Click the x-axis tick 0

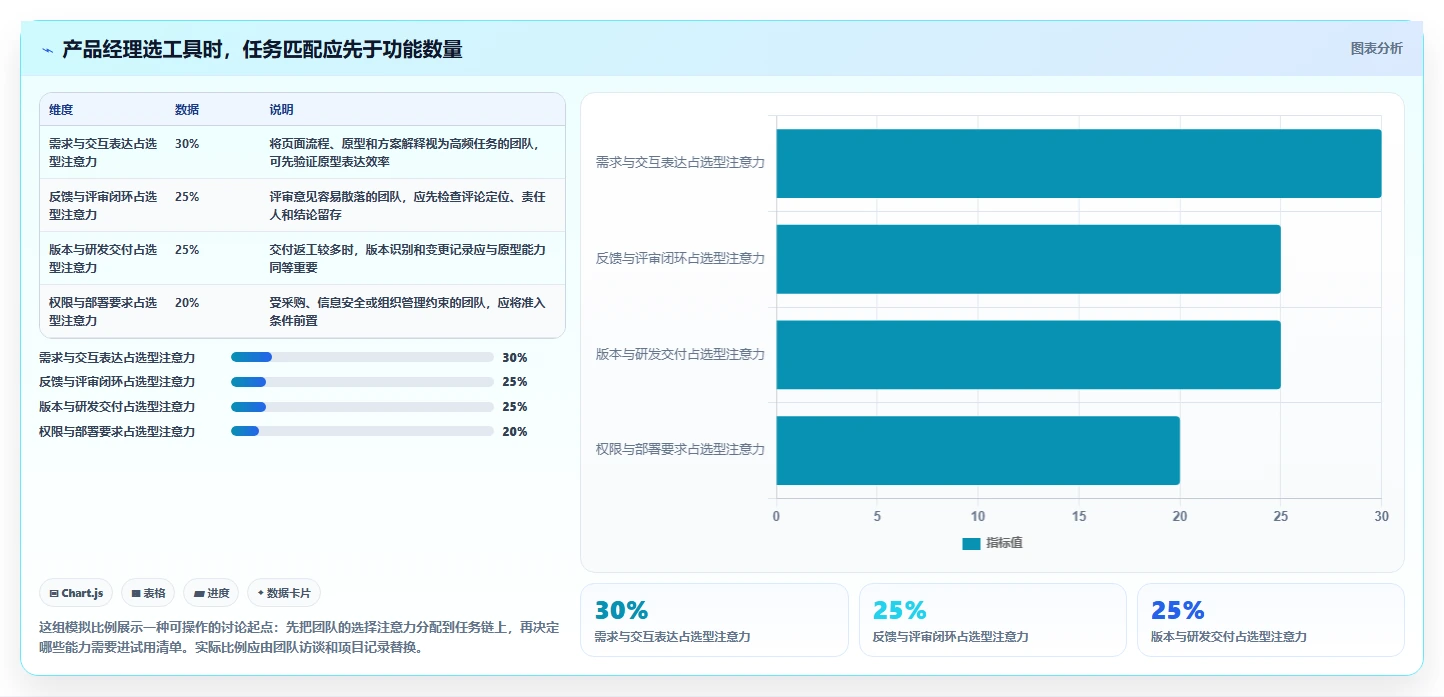coord(776,516)
